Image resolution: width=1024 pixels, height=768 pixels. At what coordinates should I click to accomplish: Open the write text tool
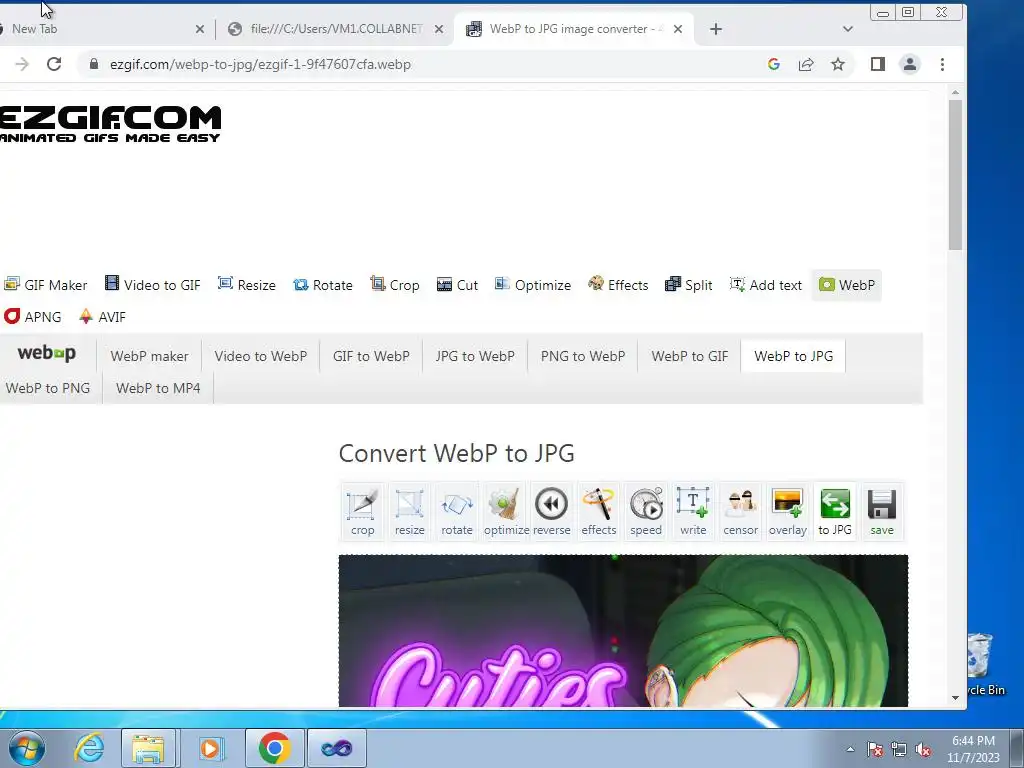tap(693, 511)
